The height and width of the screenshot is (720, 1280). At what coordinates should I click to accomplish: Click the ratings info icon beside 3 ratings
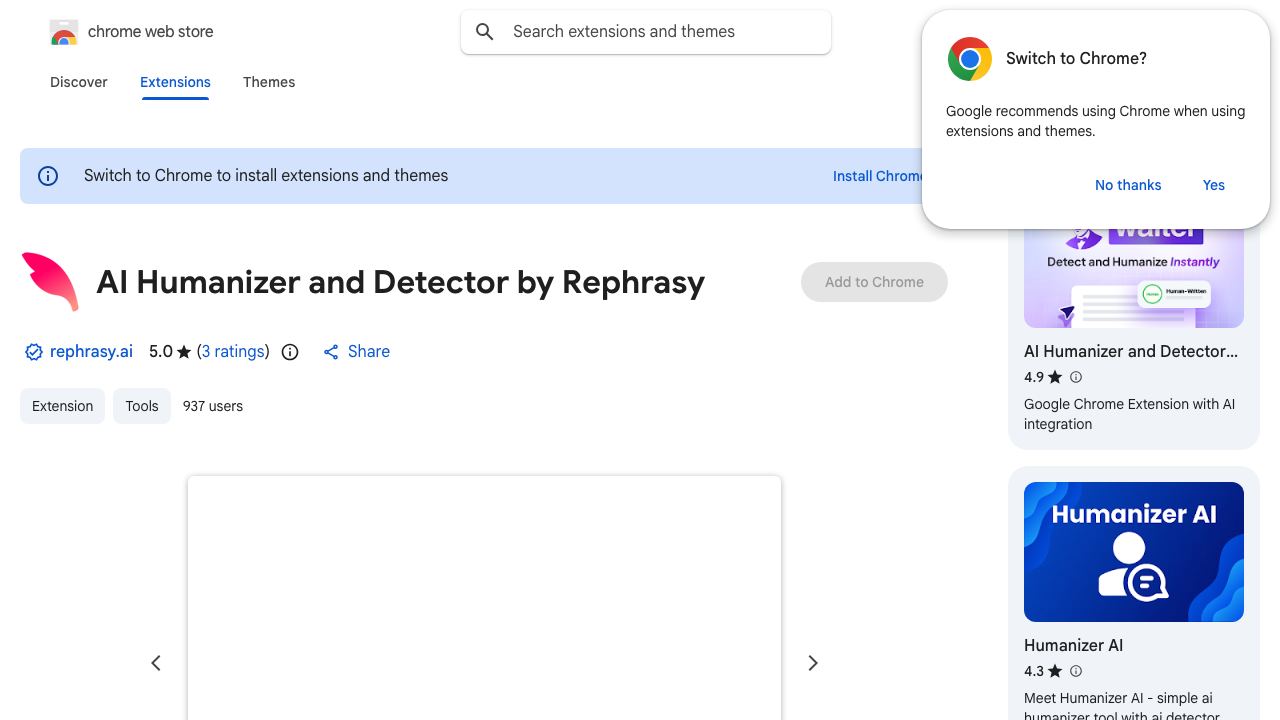click(290, 352)
